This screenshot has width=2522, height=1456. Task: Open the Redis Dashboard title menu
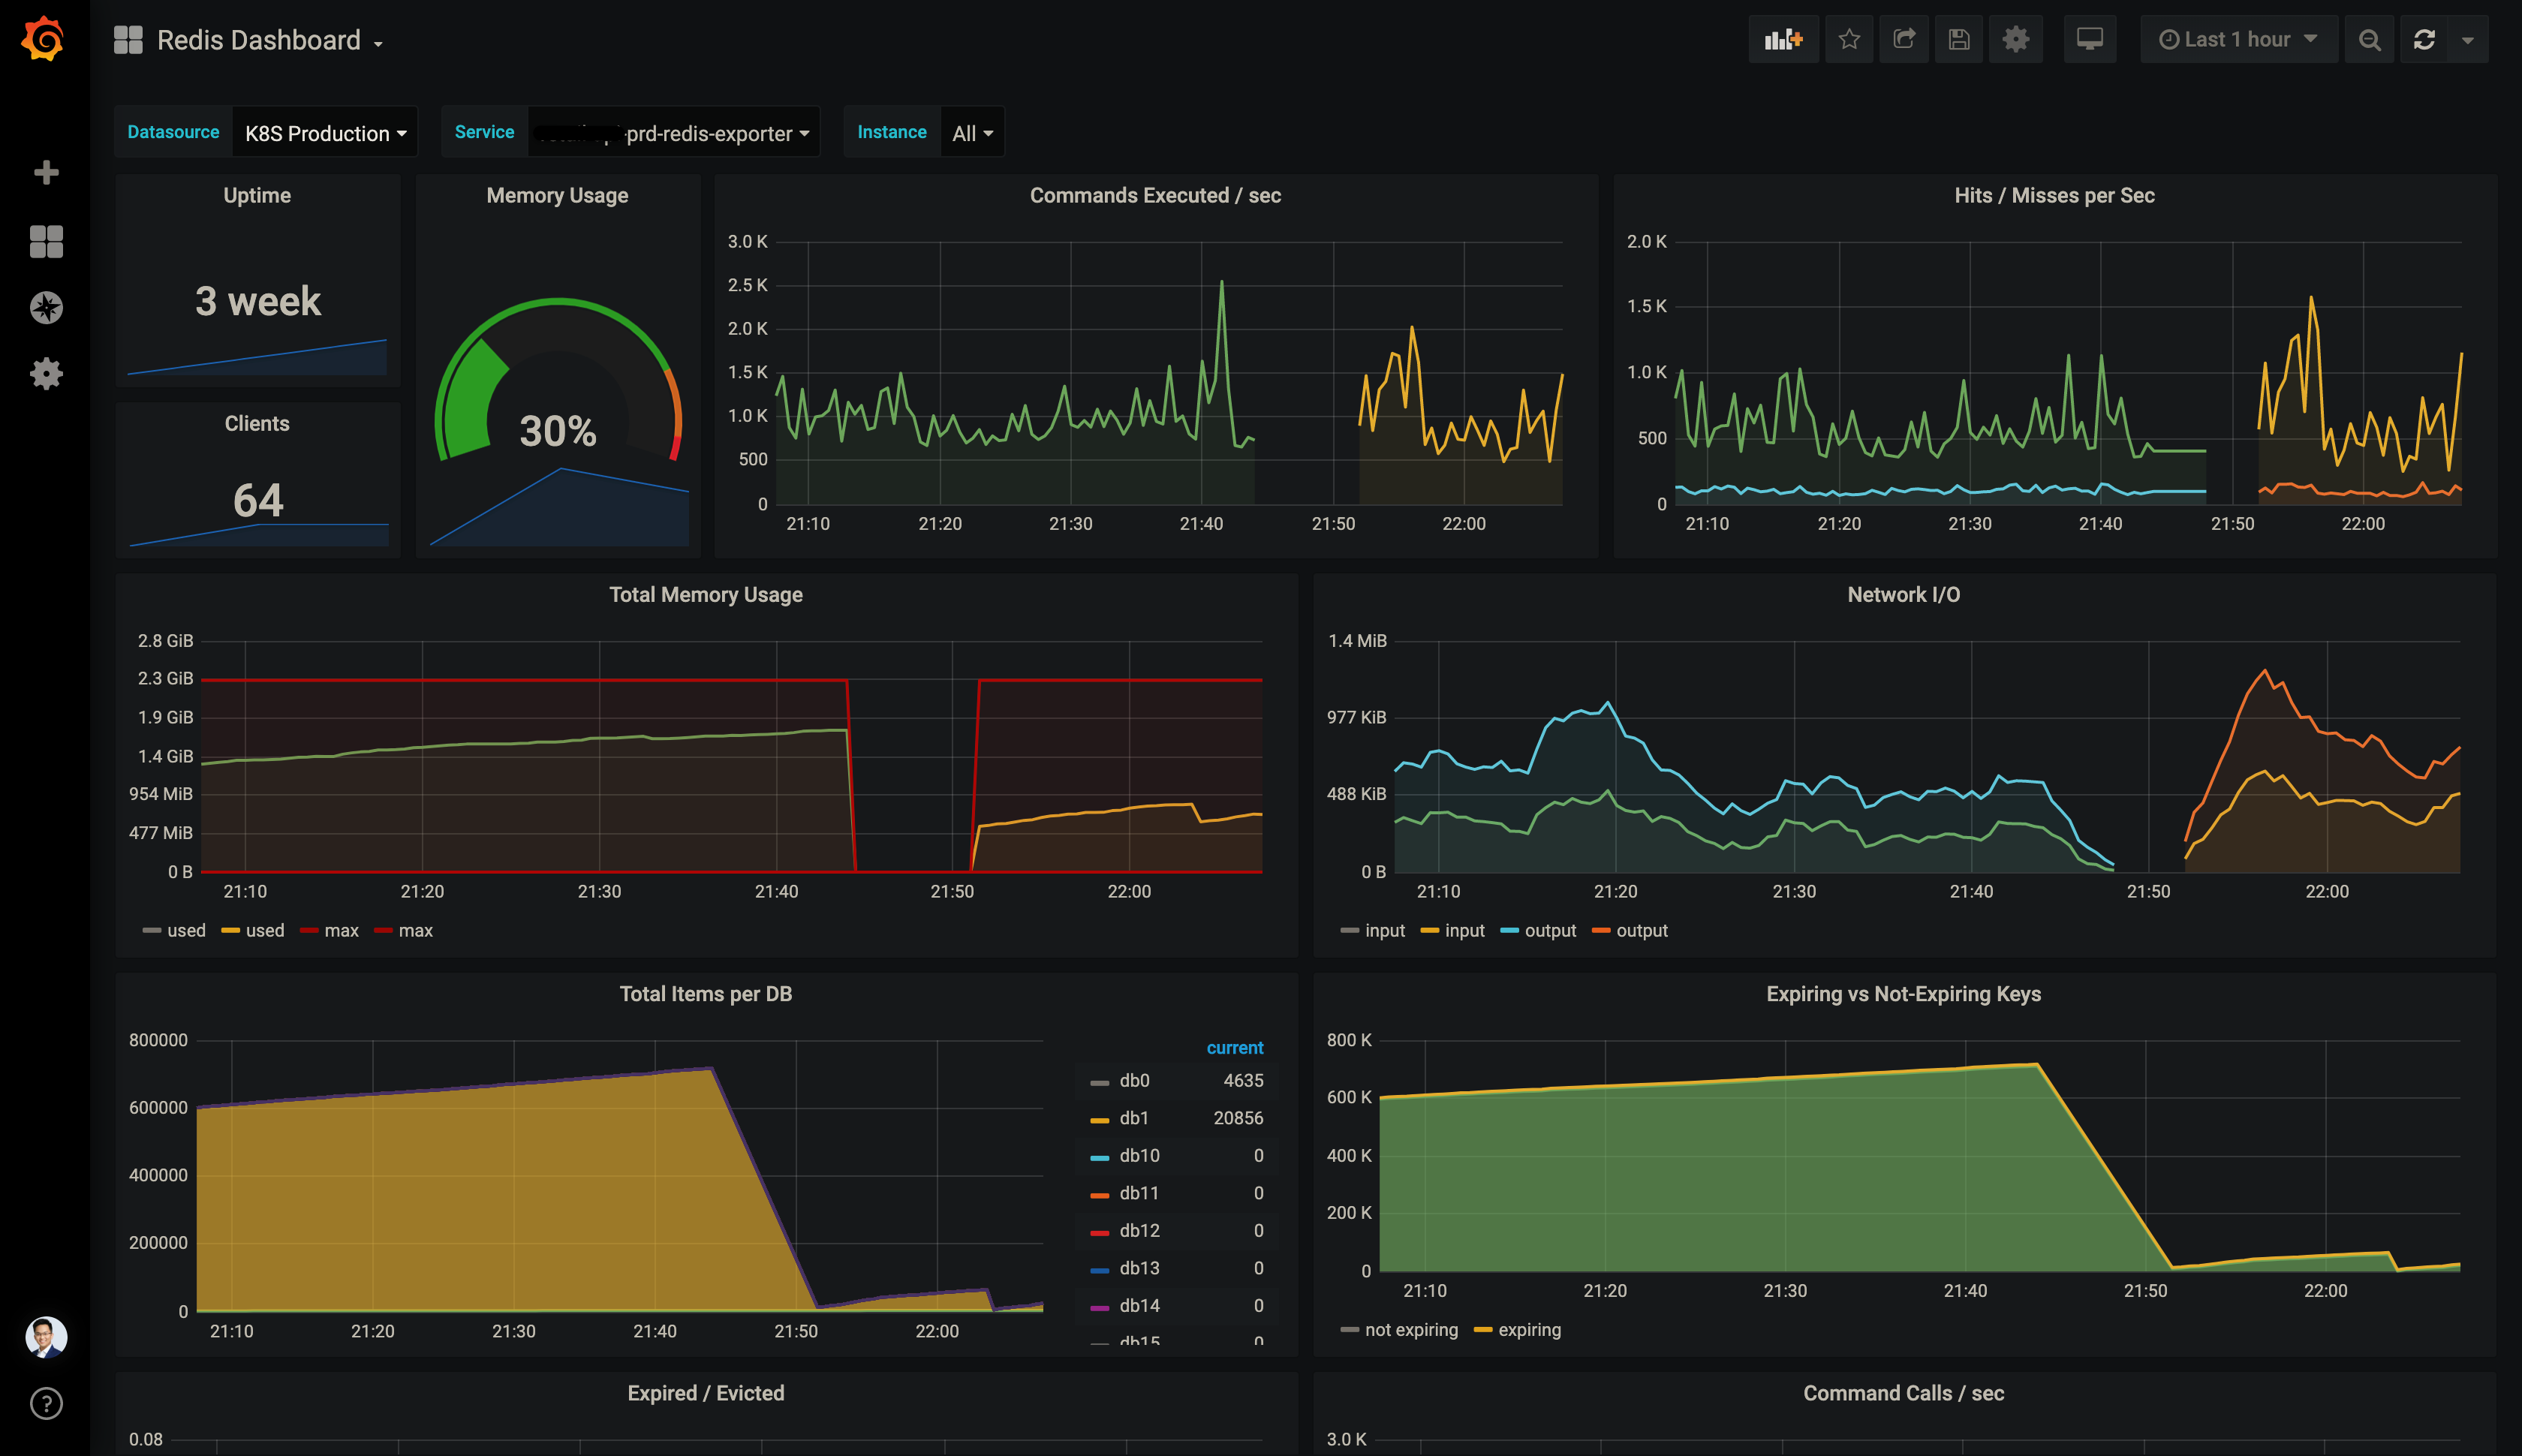coord(259,40)
